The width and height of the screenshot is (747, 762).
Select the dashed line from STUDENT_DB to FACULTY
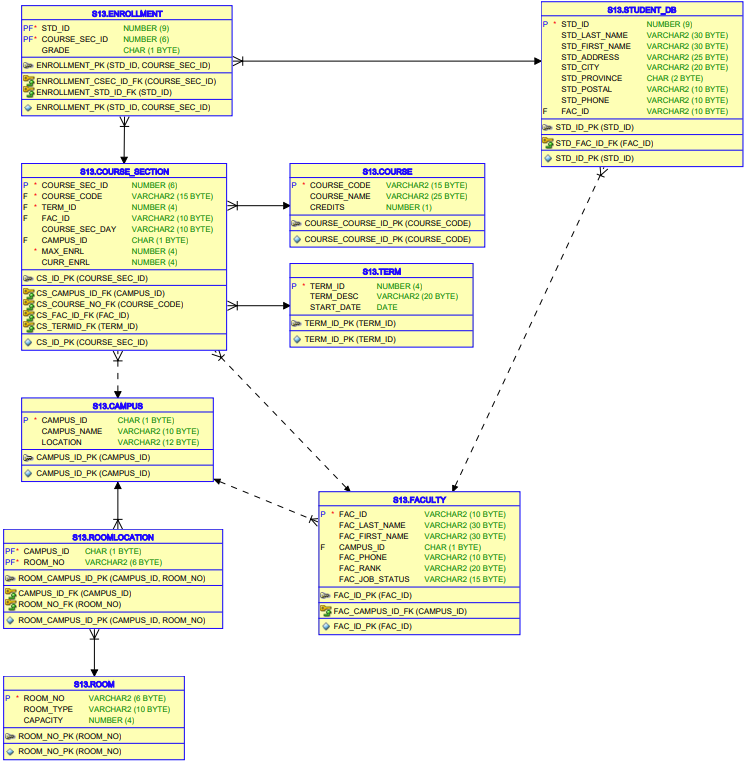(529, 329)
